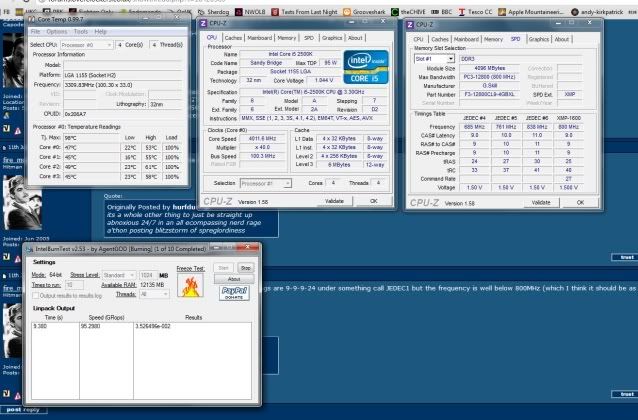Click the CPUID 0x206A7 field in Core Temp
Viewport: 638px width, 420px height.
122,114
